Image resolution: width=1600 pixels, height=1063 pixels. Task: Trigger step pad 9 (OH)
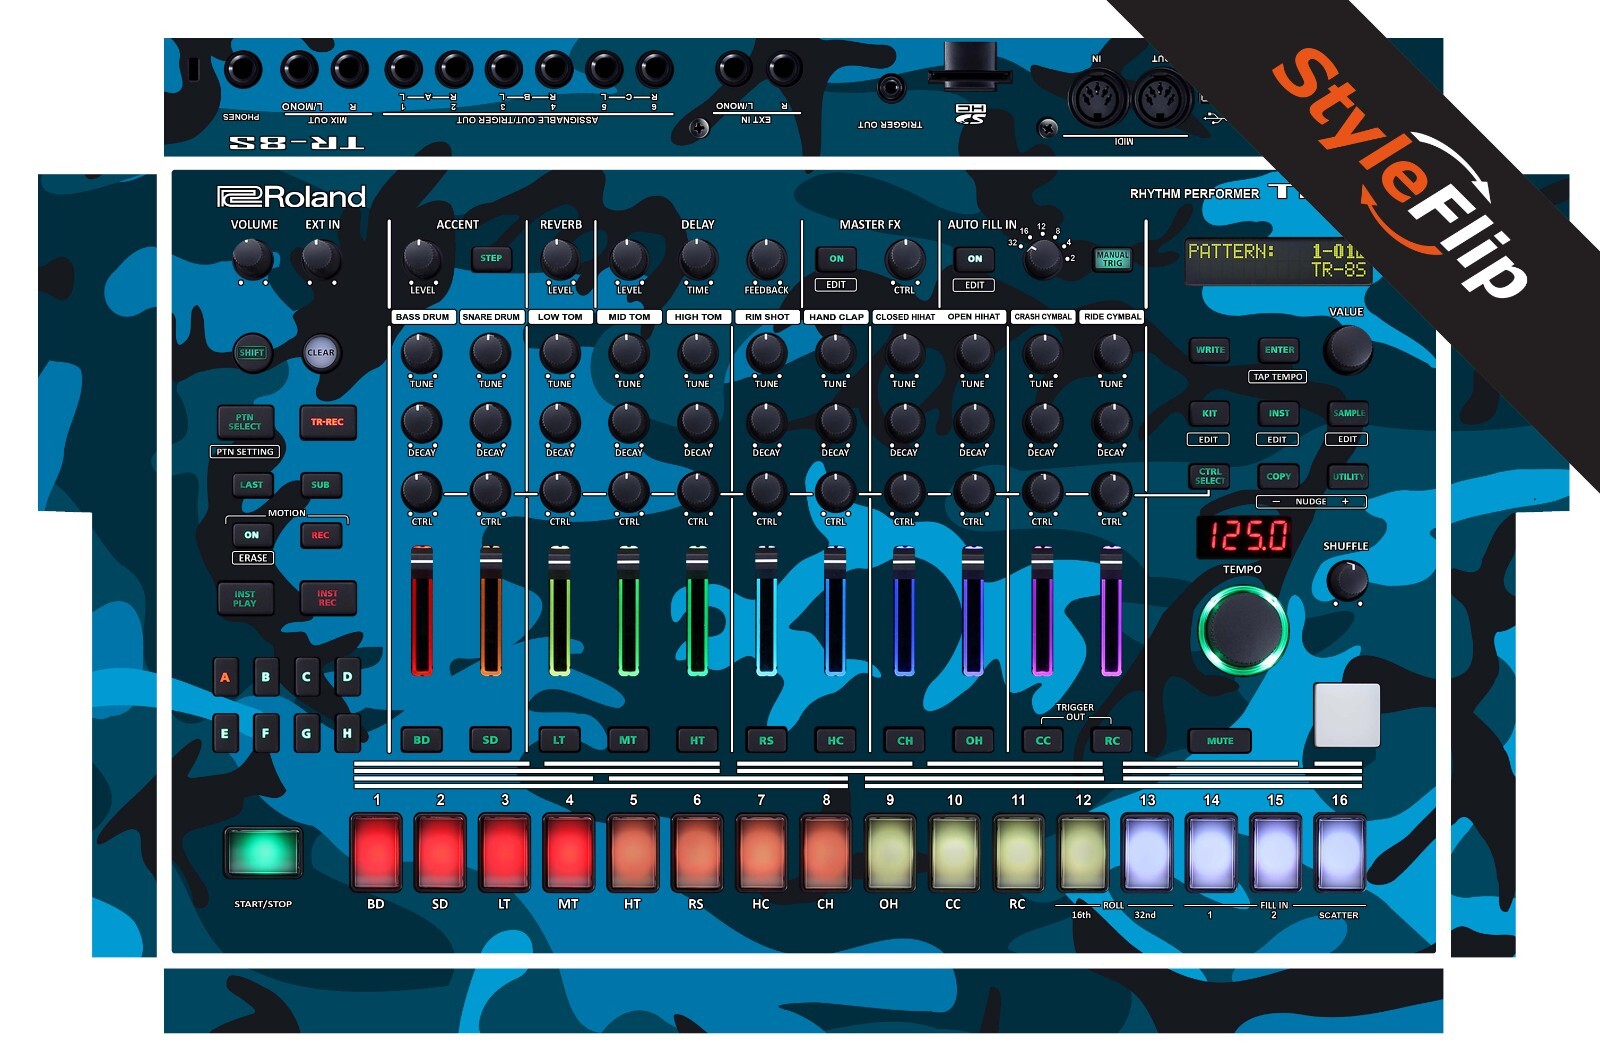(890, 852)
